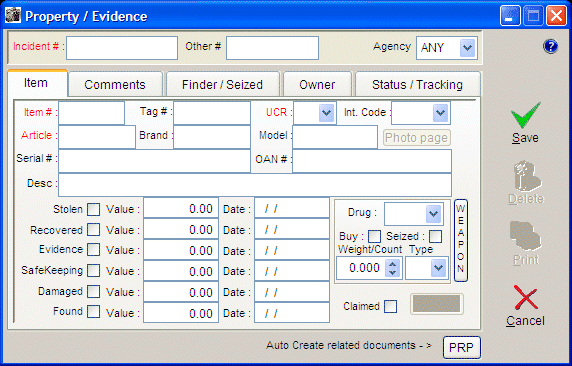Minimize the Property / Evidence window
This screenshot has height=366, width=572.
pos(510,16)
